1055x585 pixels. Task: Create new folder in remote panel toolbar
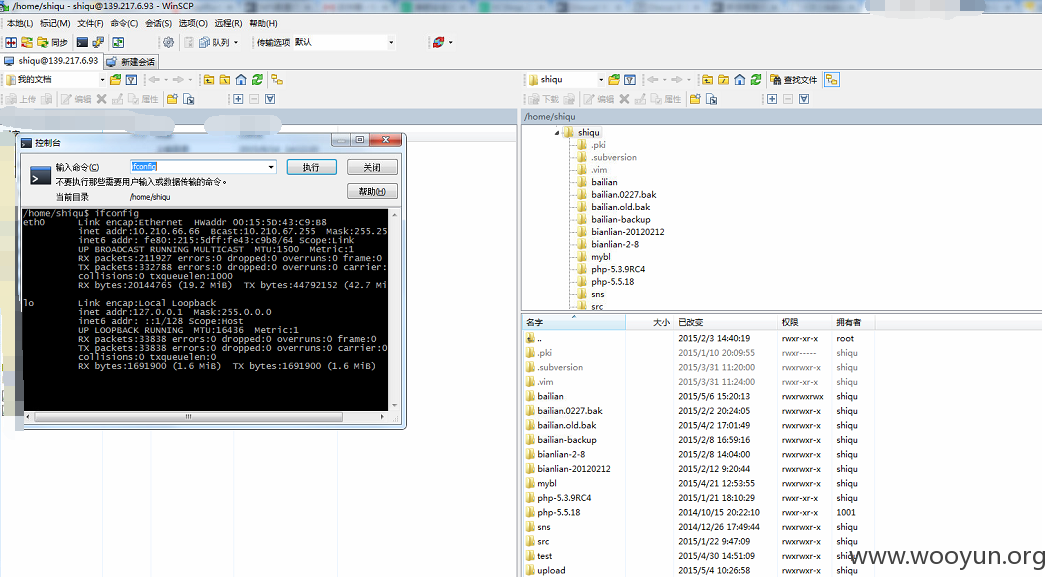pos(695,99)
